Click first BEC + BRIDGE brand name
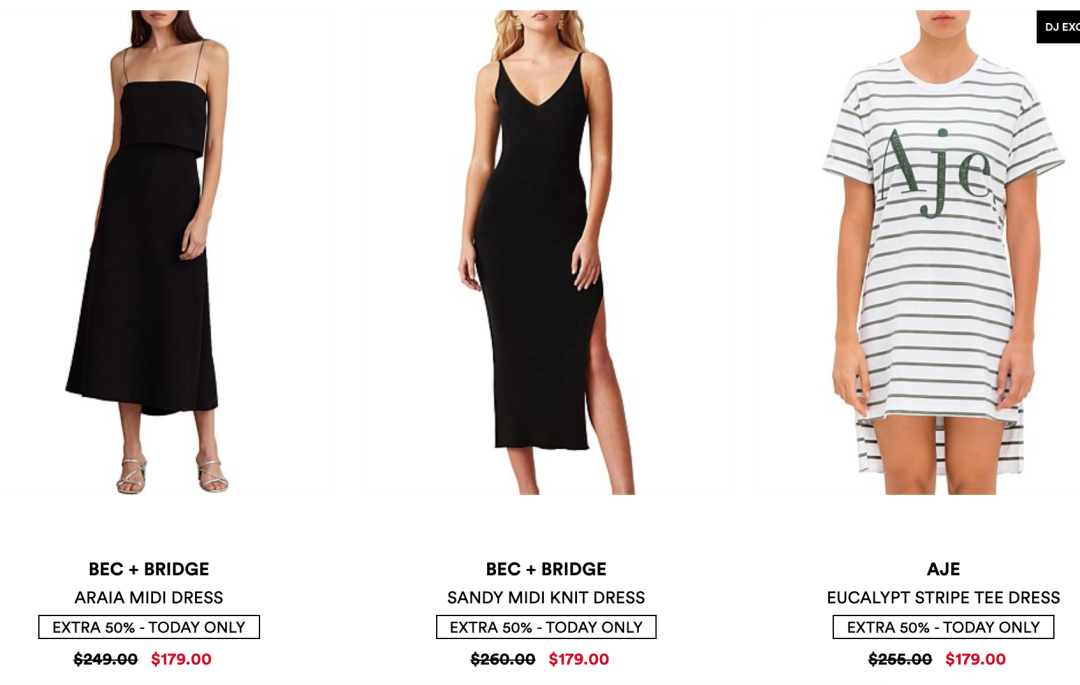This screenshot has height=685, width=1080. coord(149,569)
